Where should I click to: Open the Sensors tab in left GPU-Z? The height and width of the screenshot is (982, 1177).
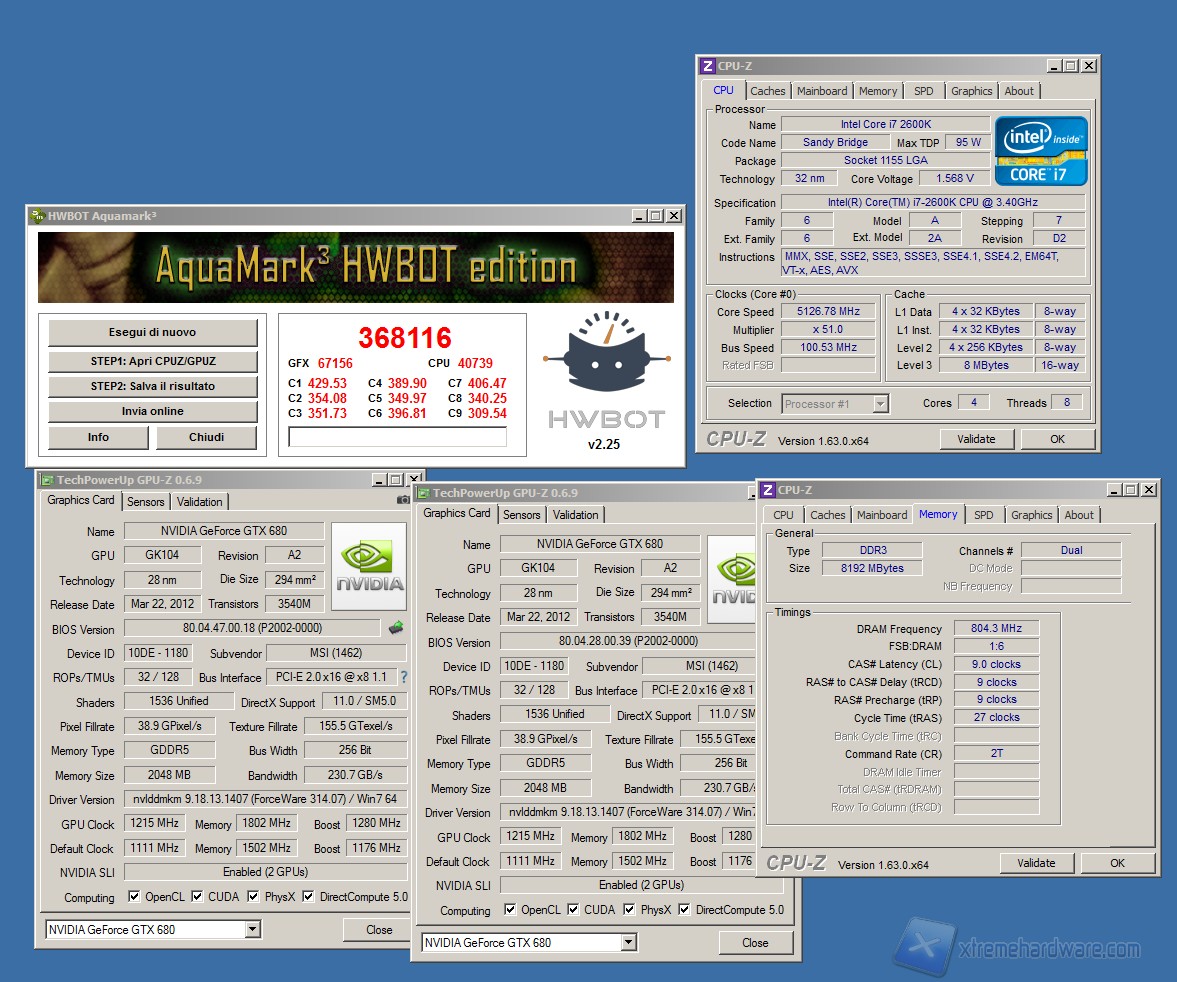click(146, 502)
